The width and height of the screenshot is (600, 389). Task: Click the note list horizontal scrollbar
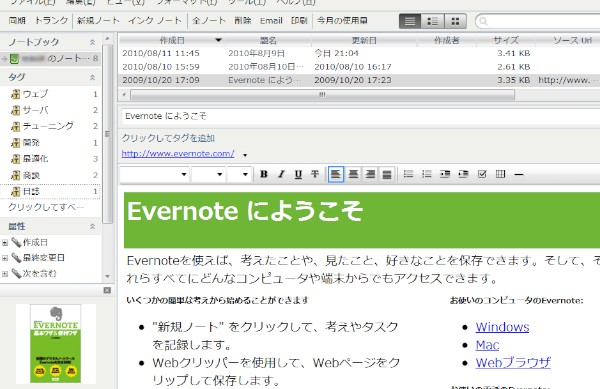pyautogui.click(x=322, y=95)
